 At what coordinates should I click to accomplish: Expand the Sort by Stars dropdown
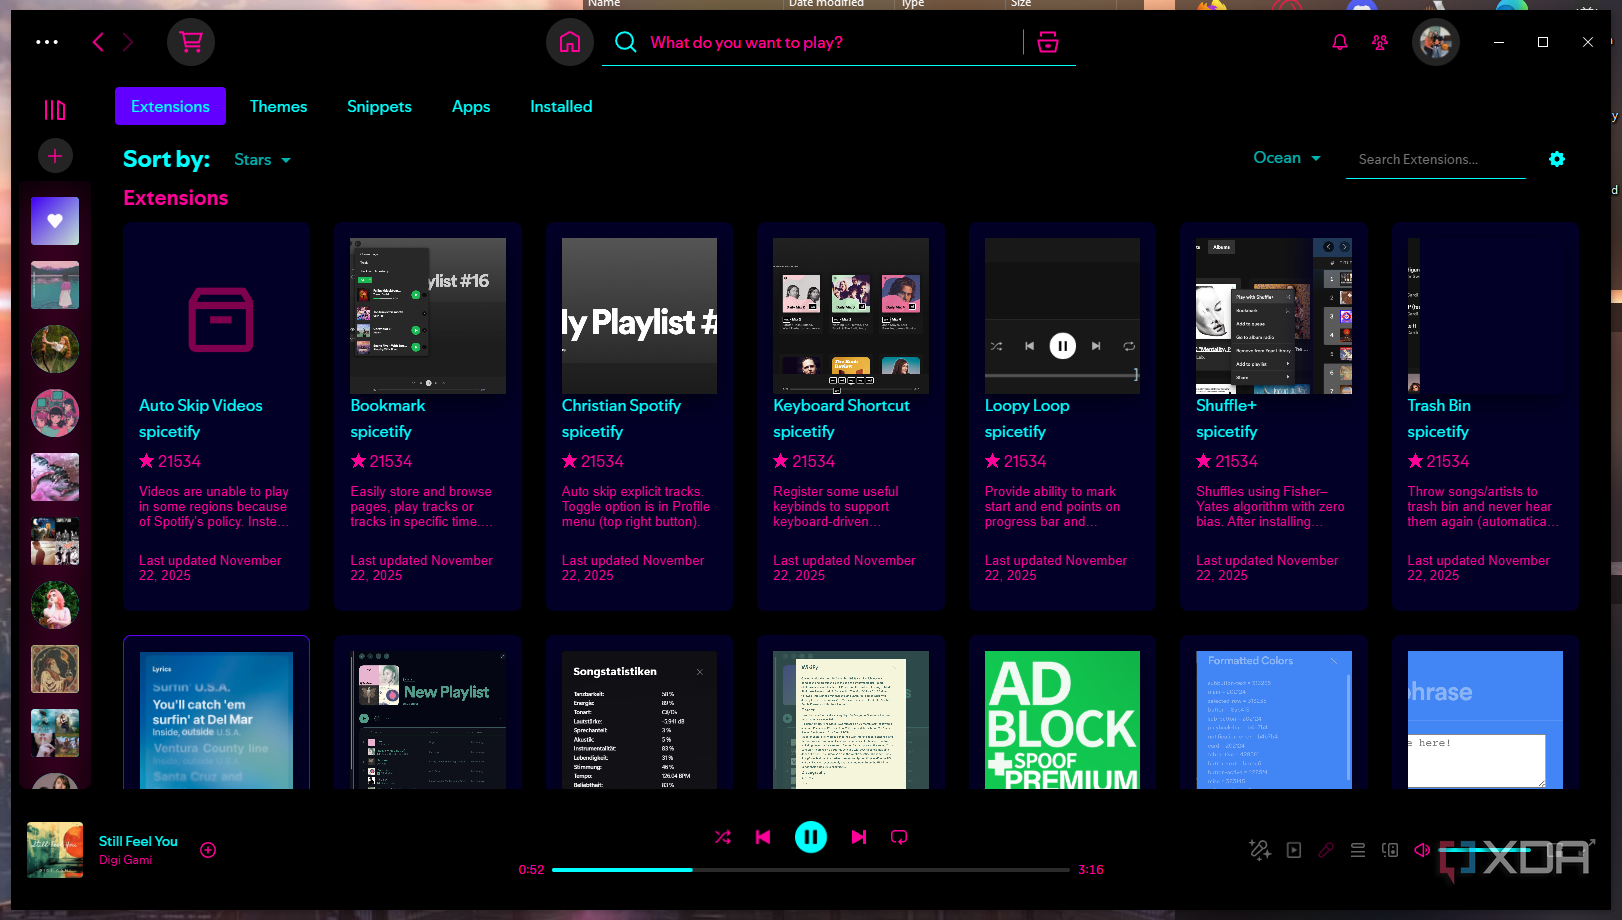[262, 160]
